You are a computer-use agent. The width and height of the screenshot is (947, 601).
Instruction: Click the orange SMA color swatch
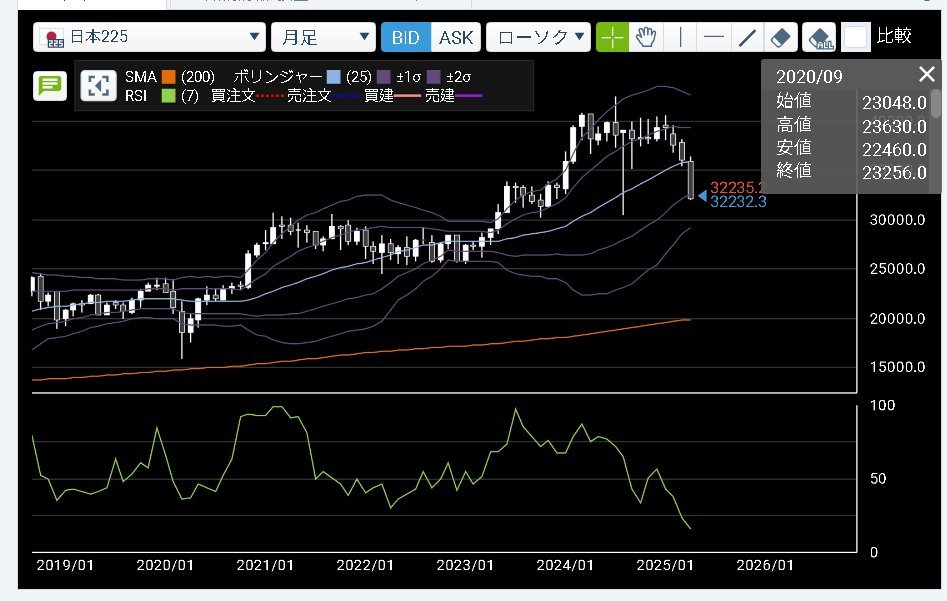coord(168,77)
